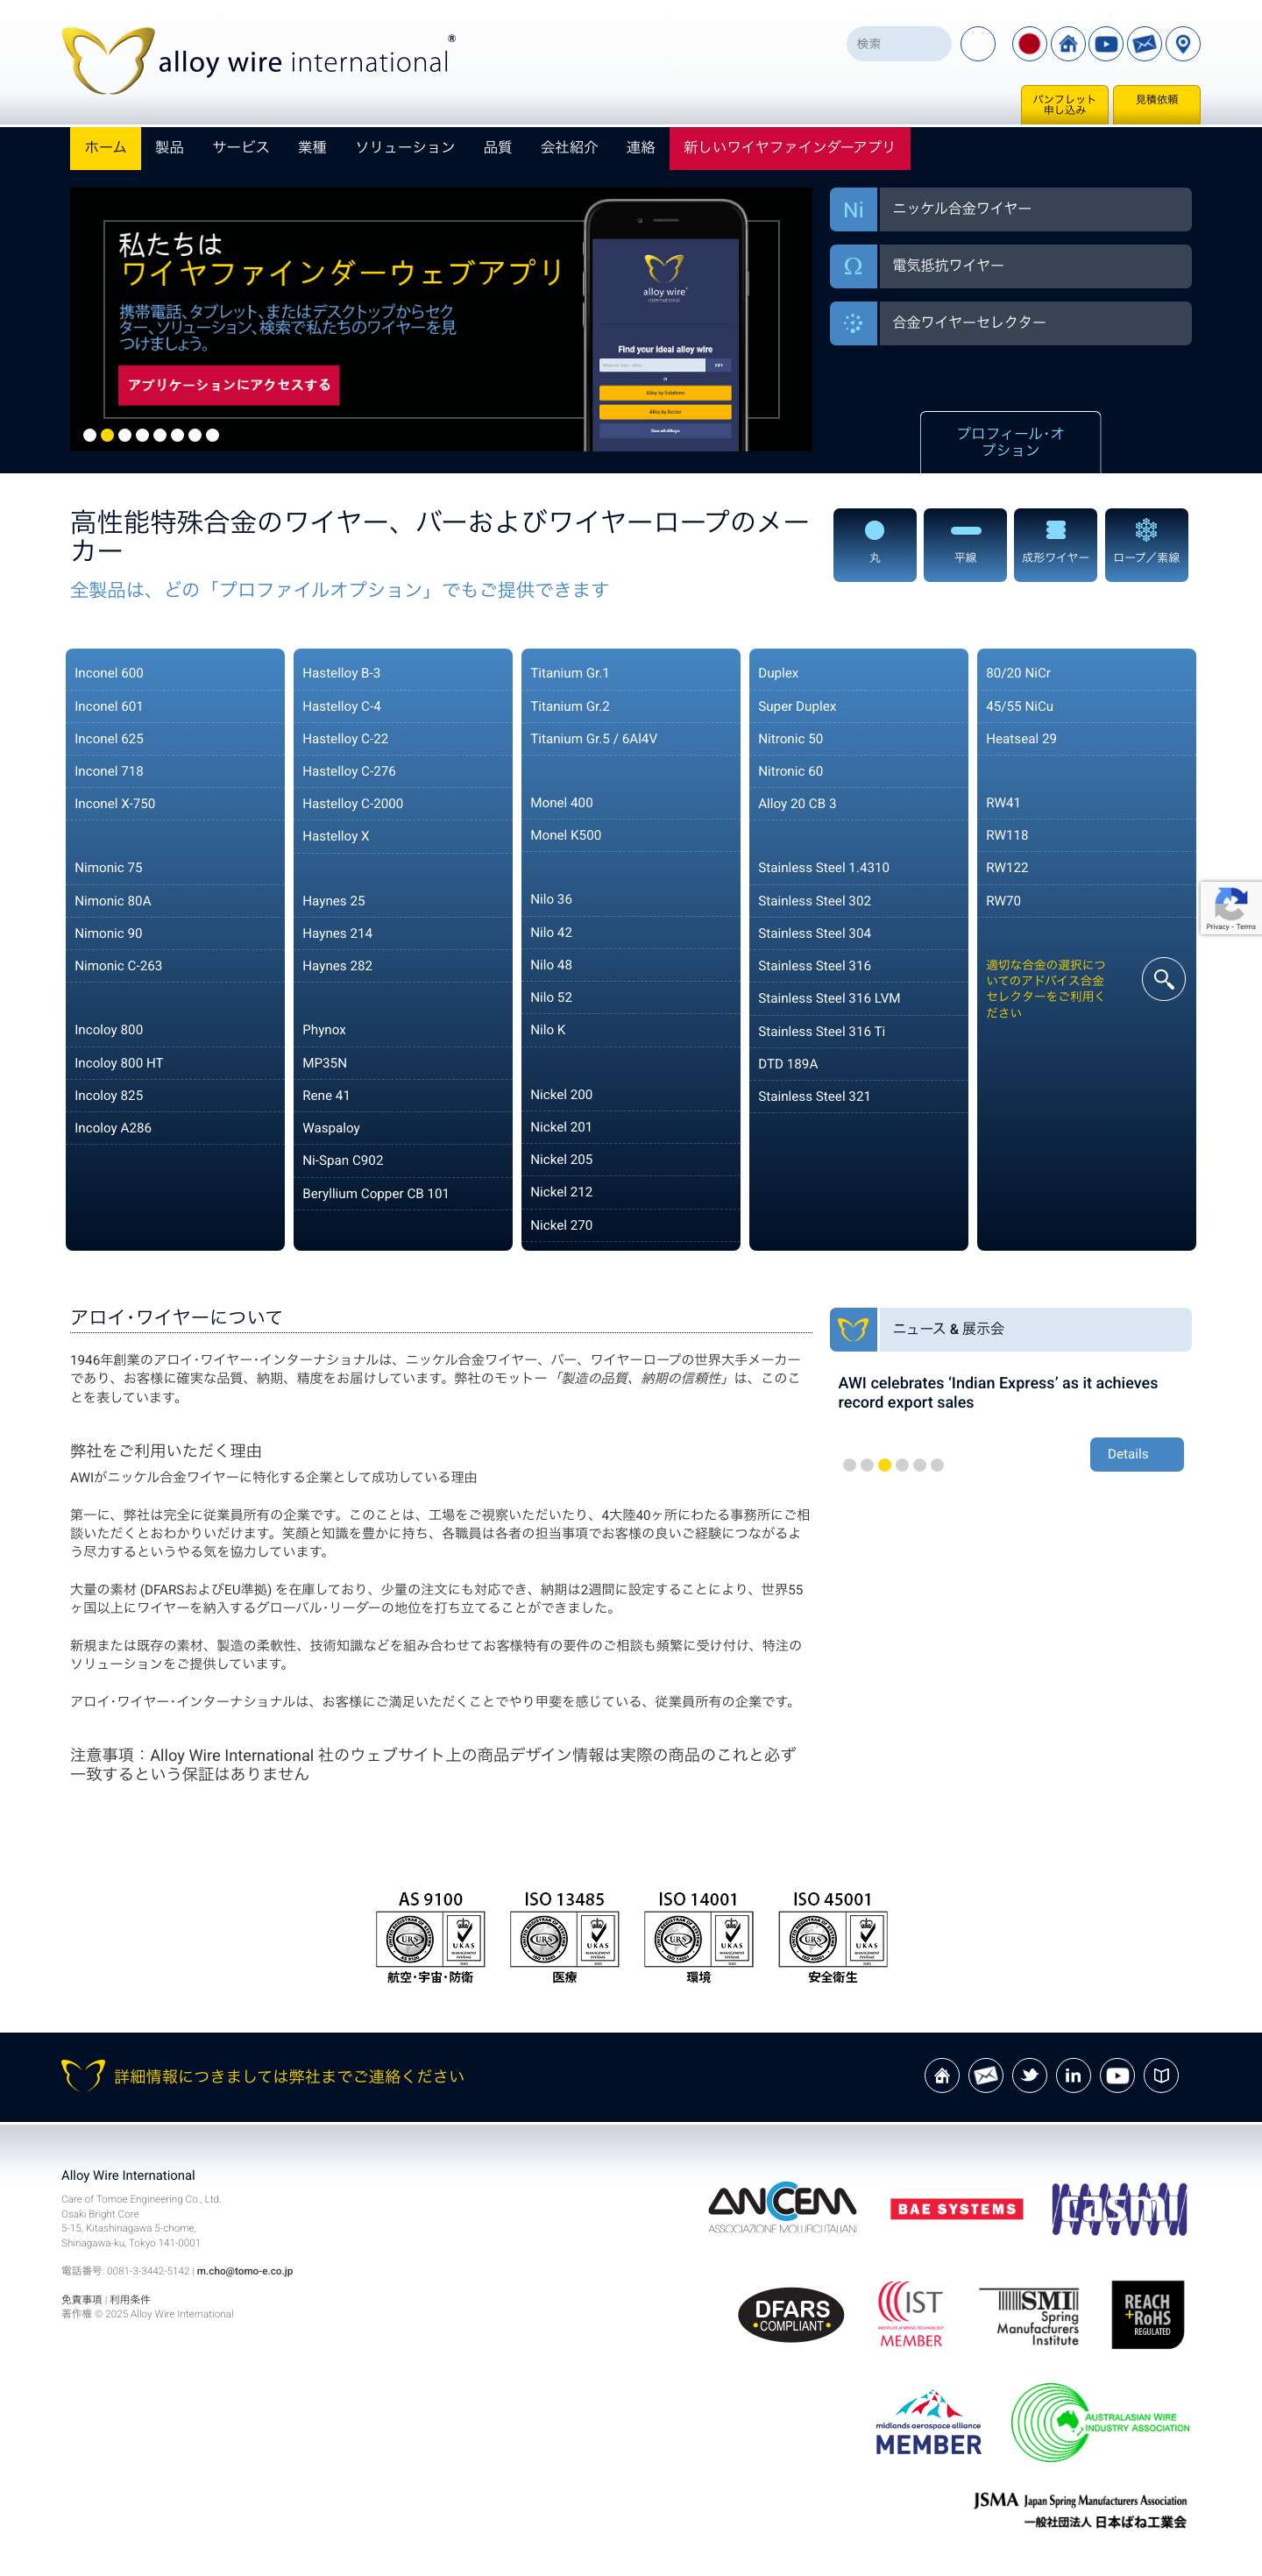This screenshot has height=2576, width=1262.
Task: Click the AS 9100 certification badge
Action: 430,1937
